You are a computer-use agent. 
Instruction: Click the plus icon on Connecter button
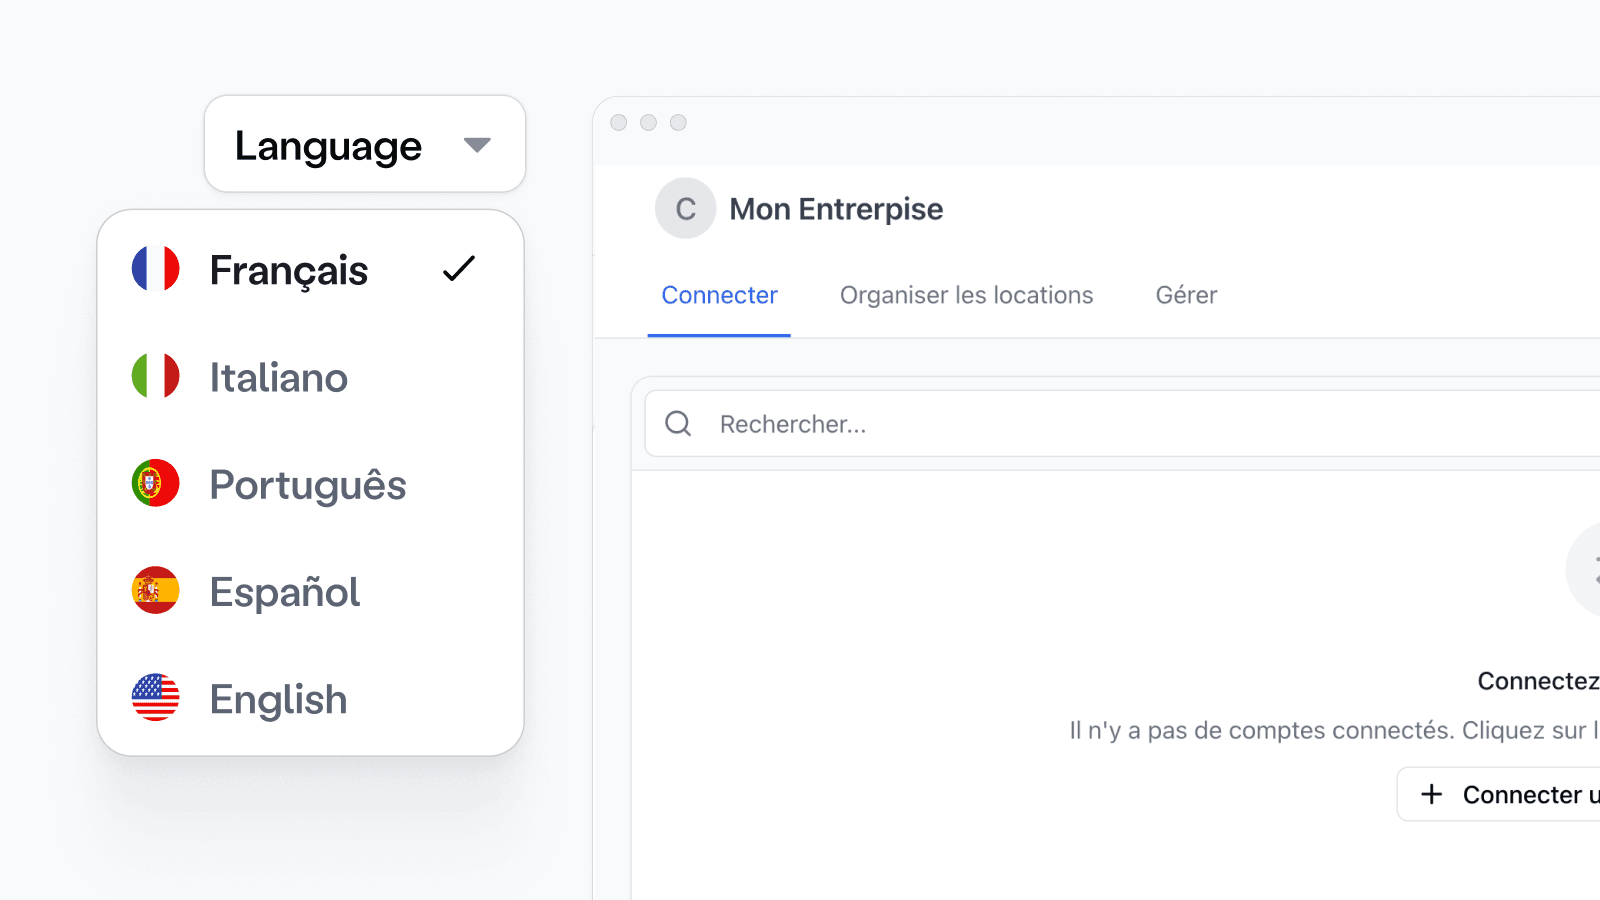click(x=1432, y=794)
